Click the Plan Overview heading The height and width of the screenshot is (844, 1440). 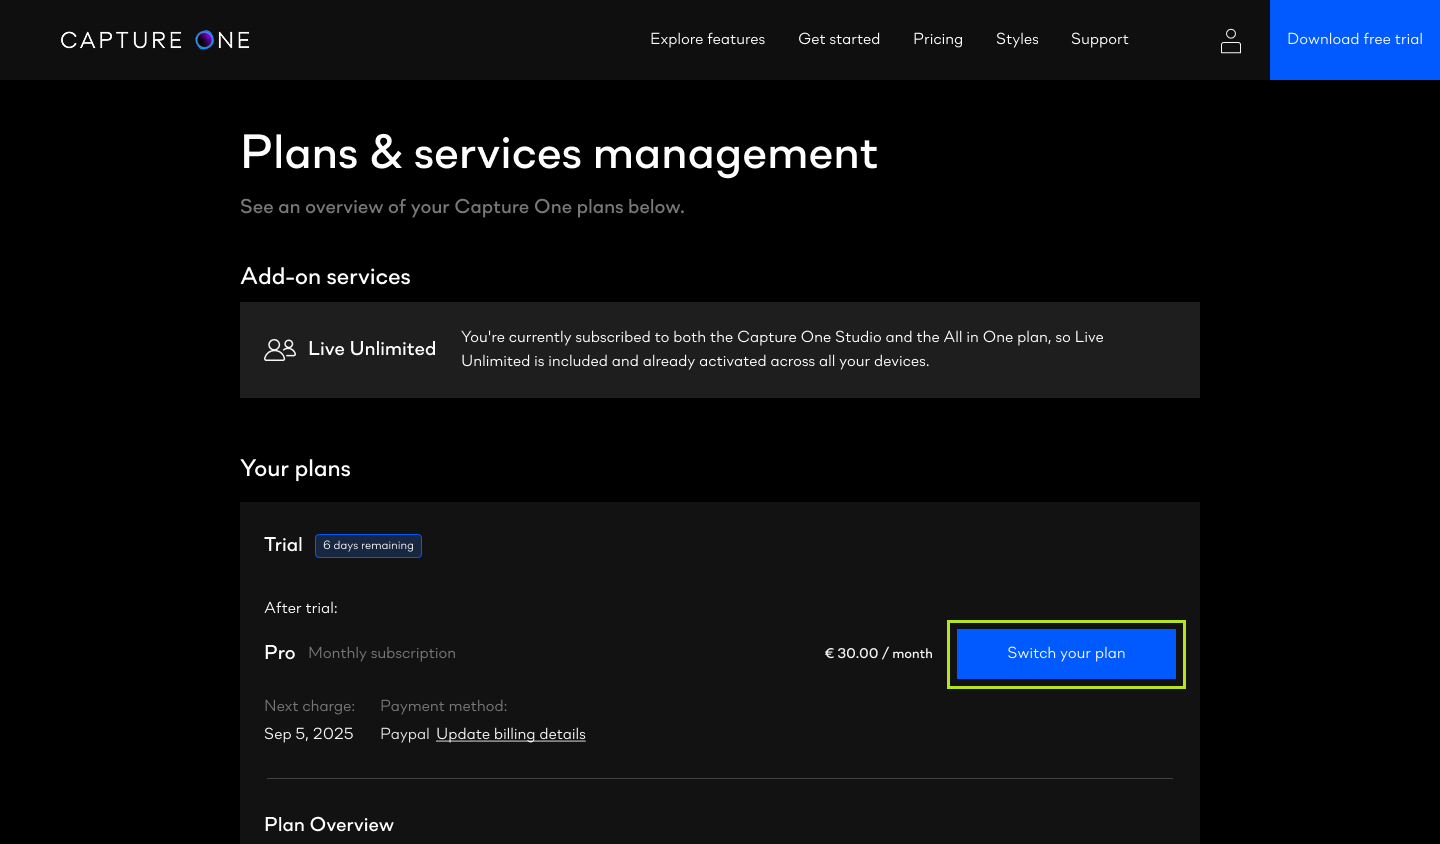tap(329, 825)
